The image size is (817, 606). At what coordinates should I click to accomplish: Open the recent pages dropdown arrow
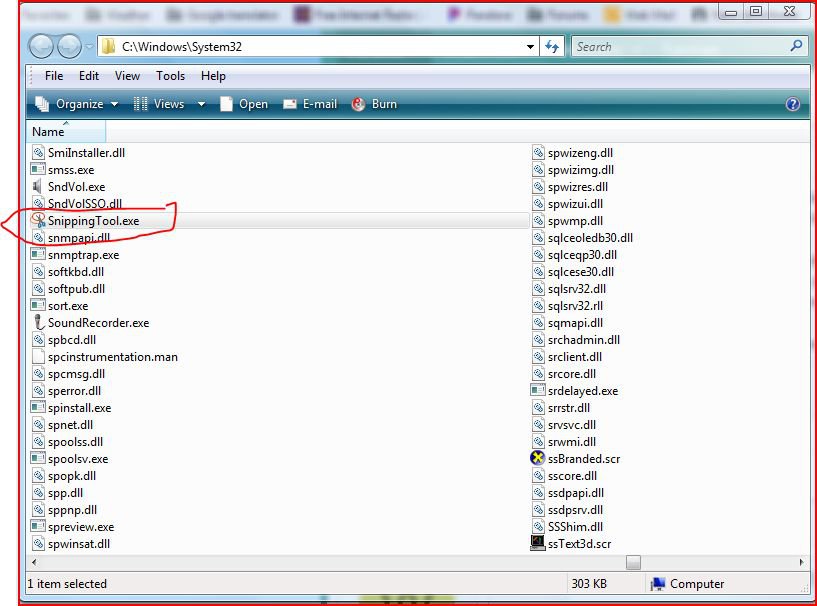click(89, 47)
